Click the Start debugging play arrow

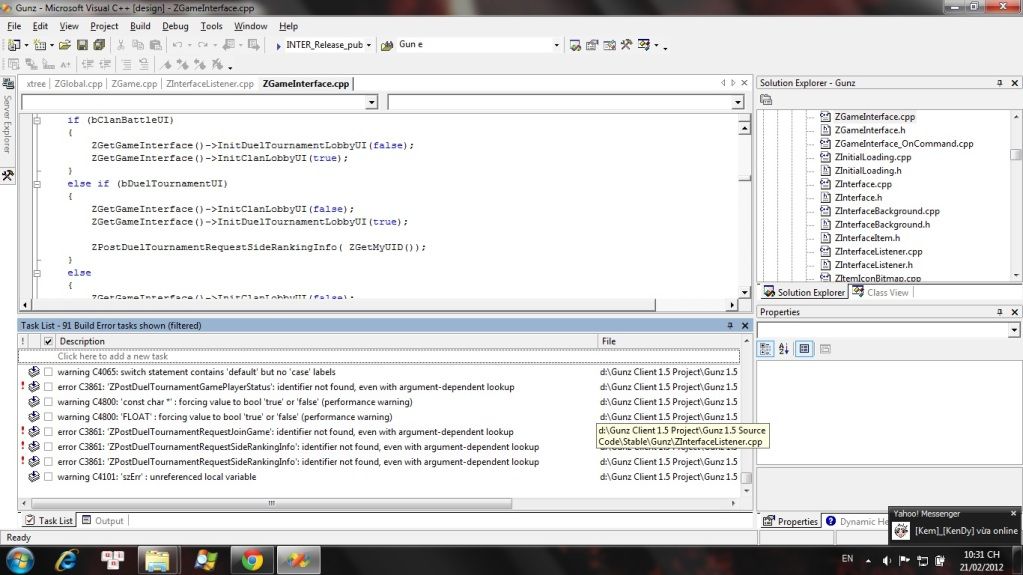click(278, 45)
